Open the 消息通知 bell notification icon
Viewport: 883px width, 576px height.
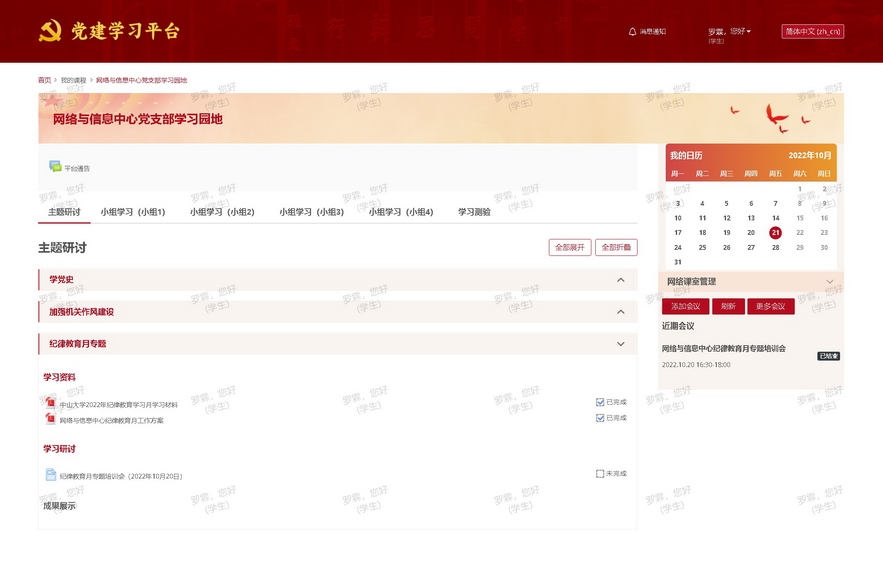(632, 31)
